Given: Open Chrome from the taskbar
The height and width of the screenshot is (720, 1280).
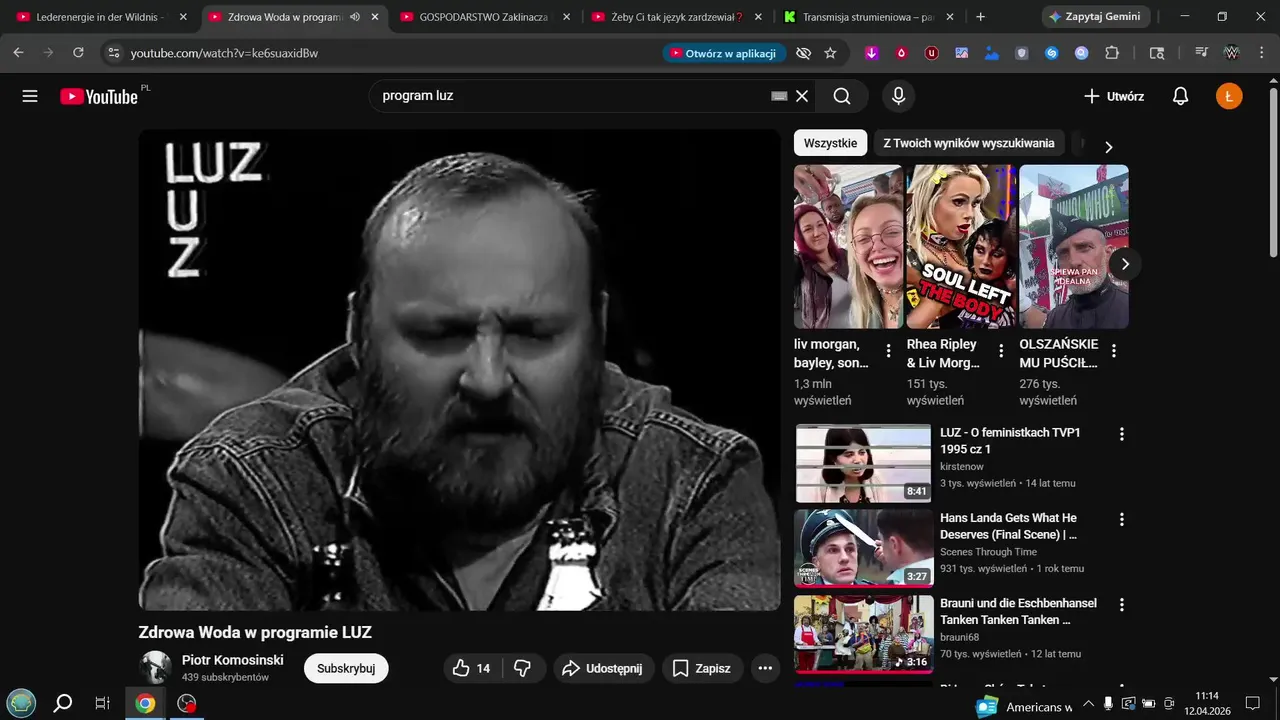Looking at the screenshot, I should click(145, 703).
